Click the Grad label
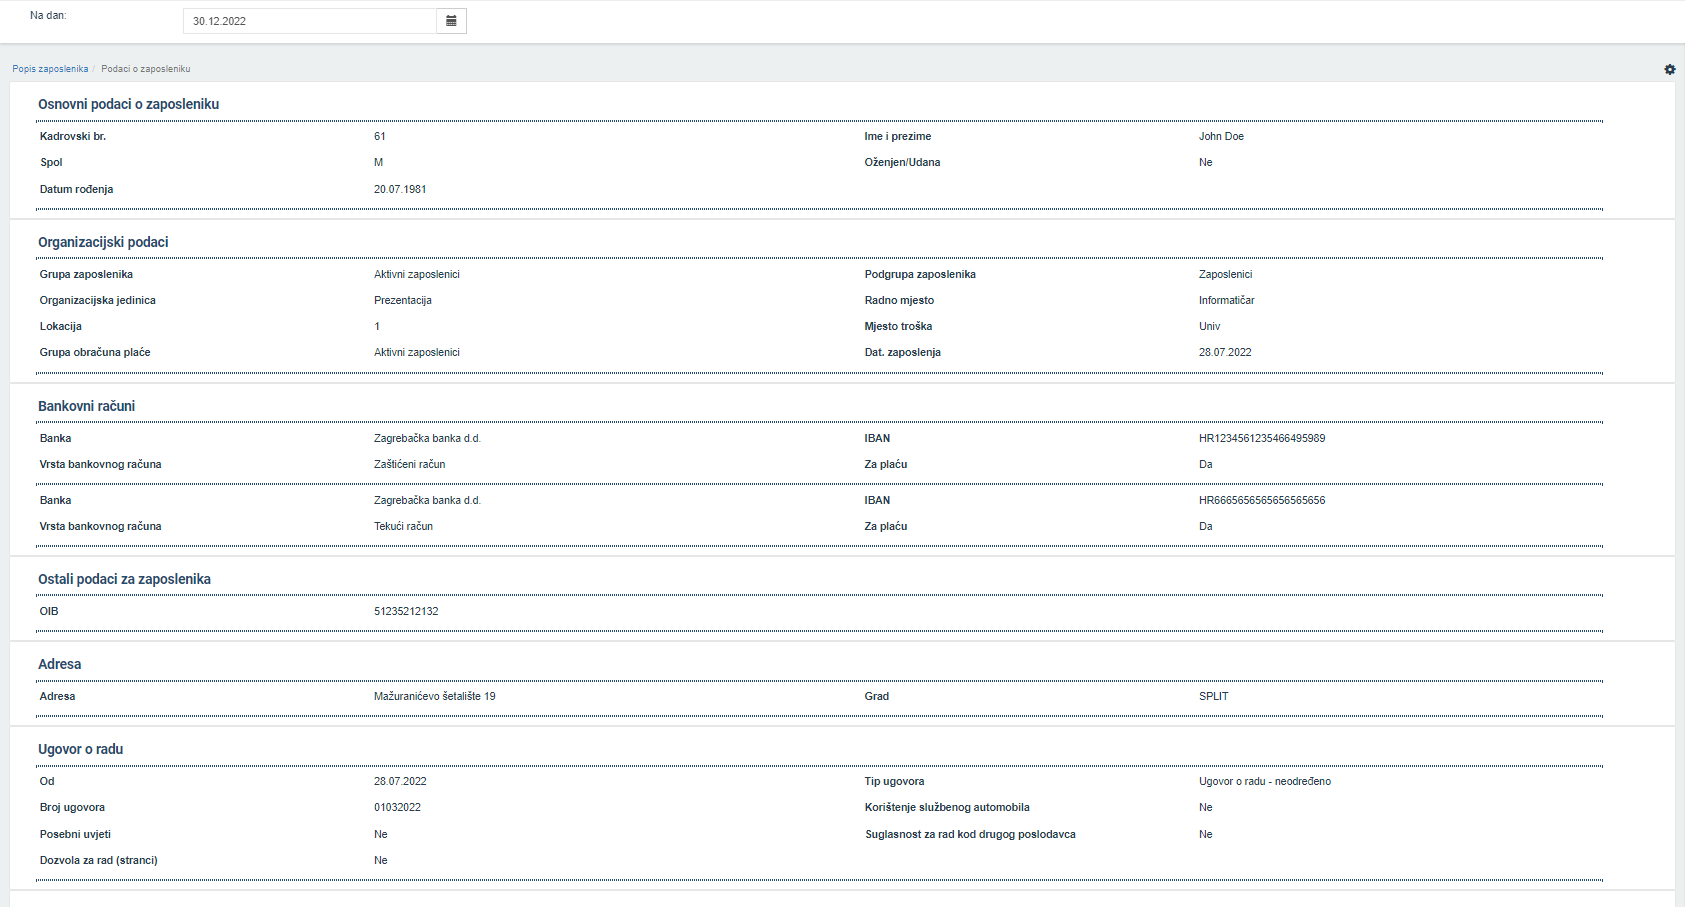1685x907 pixels. [x=877, y=696]
